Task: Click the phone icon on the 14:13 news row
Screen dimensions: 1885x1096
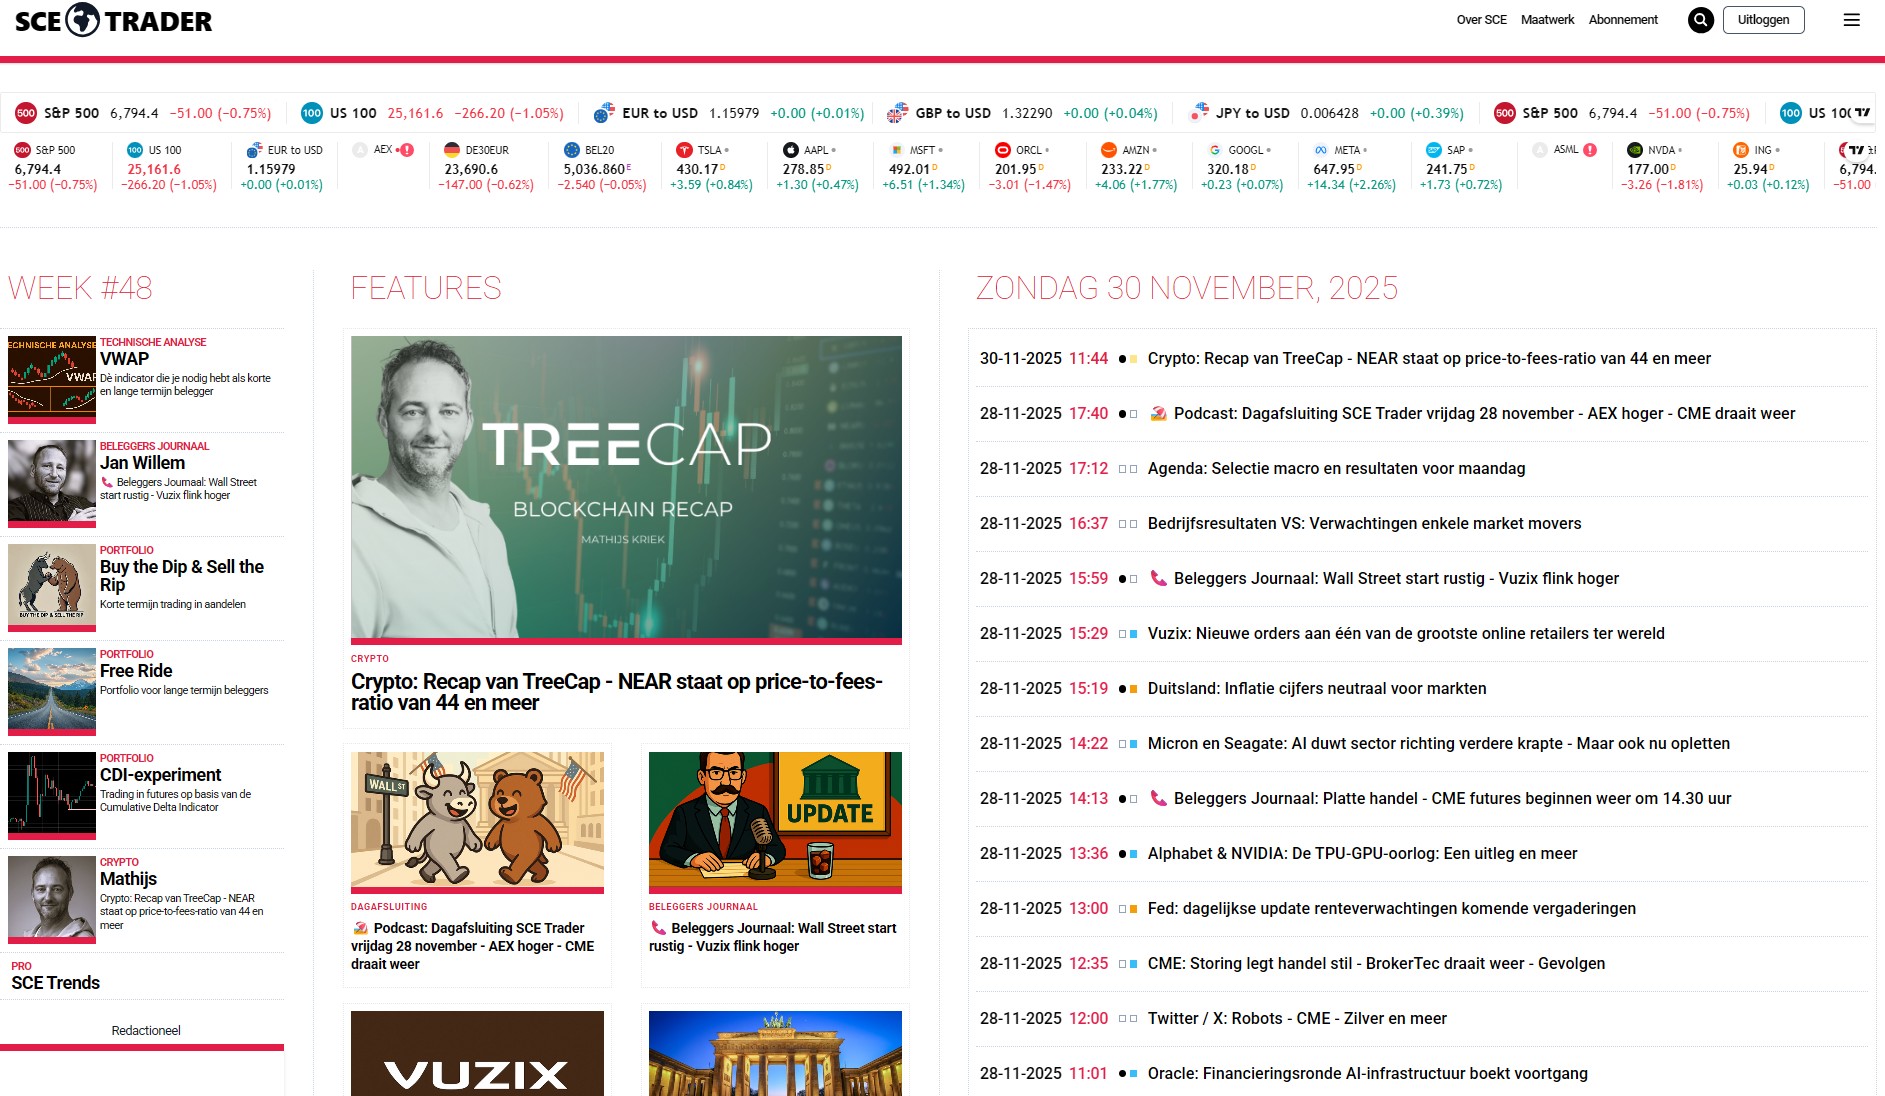Action: [x=1158, y=798]
